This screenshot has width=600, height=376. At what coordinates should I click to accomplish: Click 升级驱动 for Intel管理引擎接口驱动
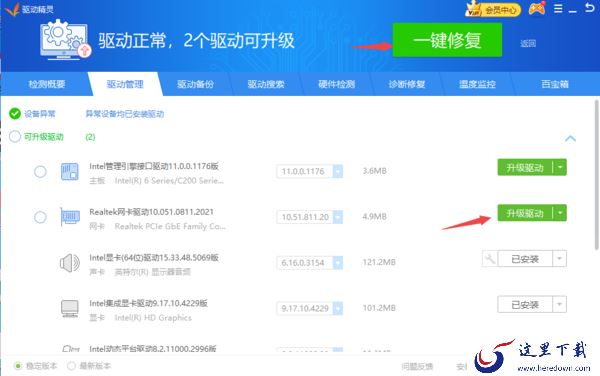pyautogui.click(x=525, y=168)
